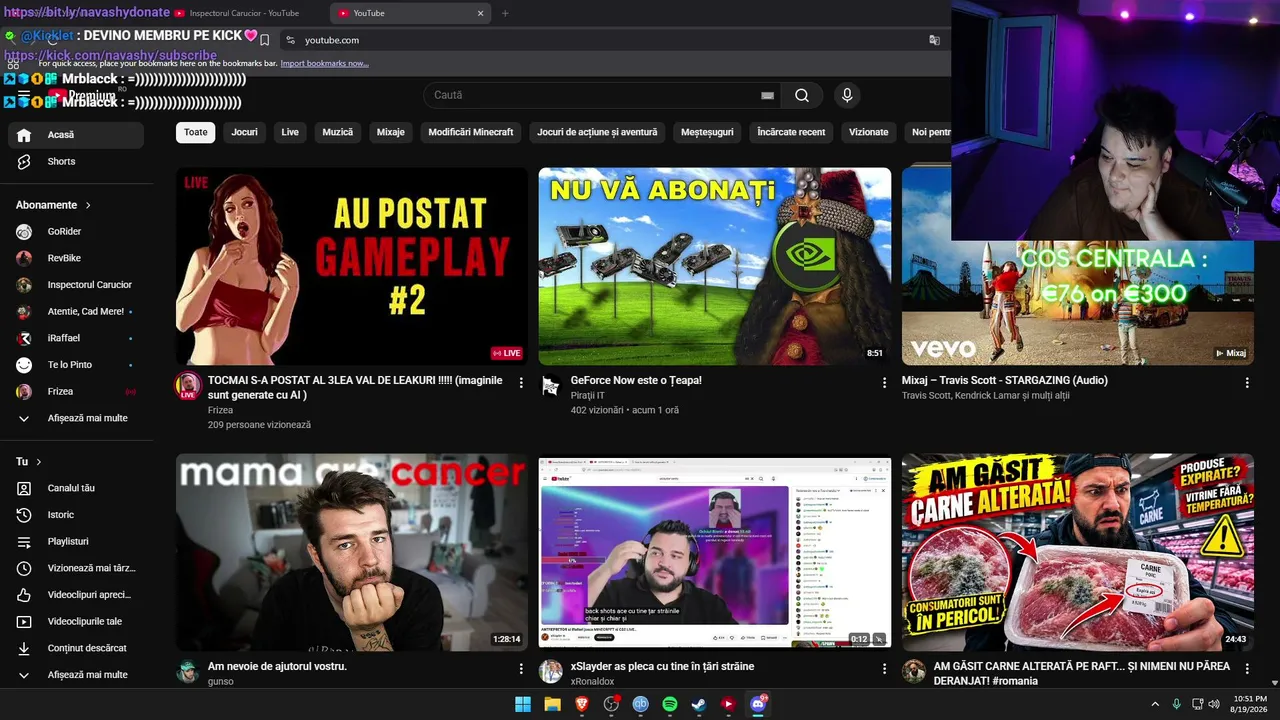Open liked videos thumbs-up icon

[24, 595]
